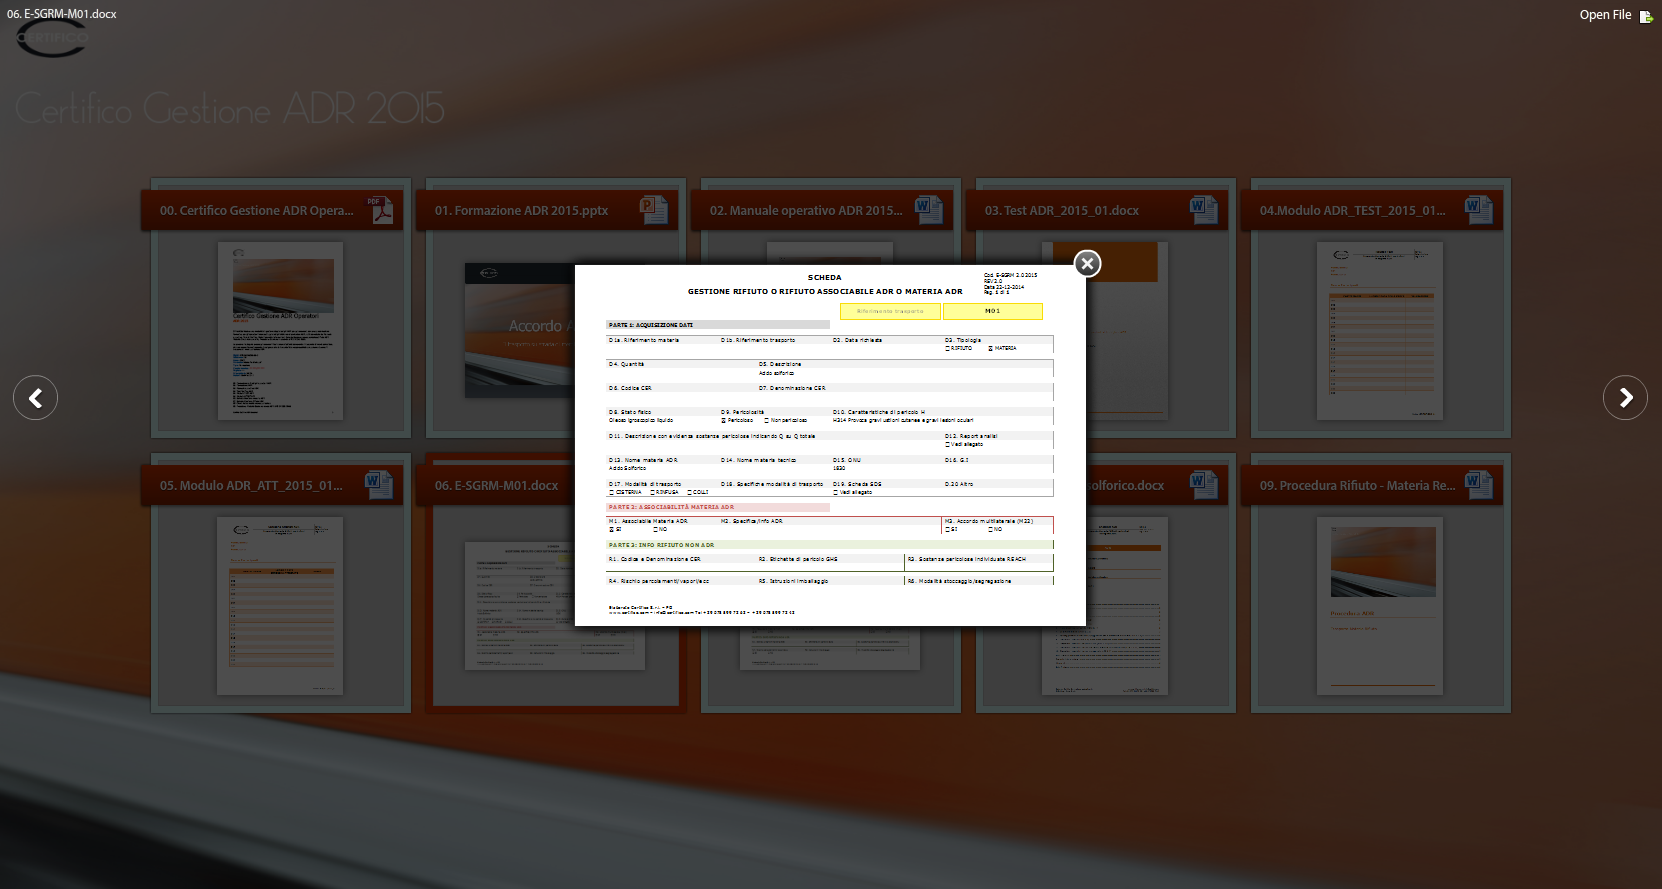Select the 06. E-SGRM-M01.docx card title
Screen dimensions: 1662x889
pos(496,486)
